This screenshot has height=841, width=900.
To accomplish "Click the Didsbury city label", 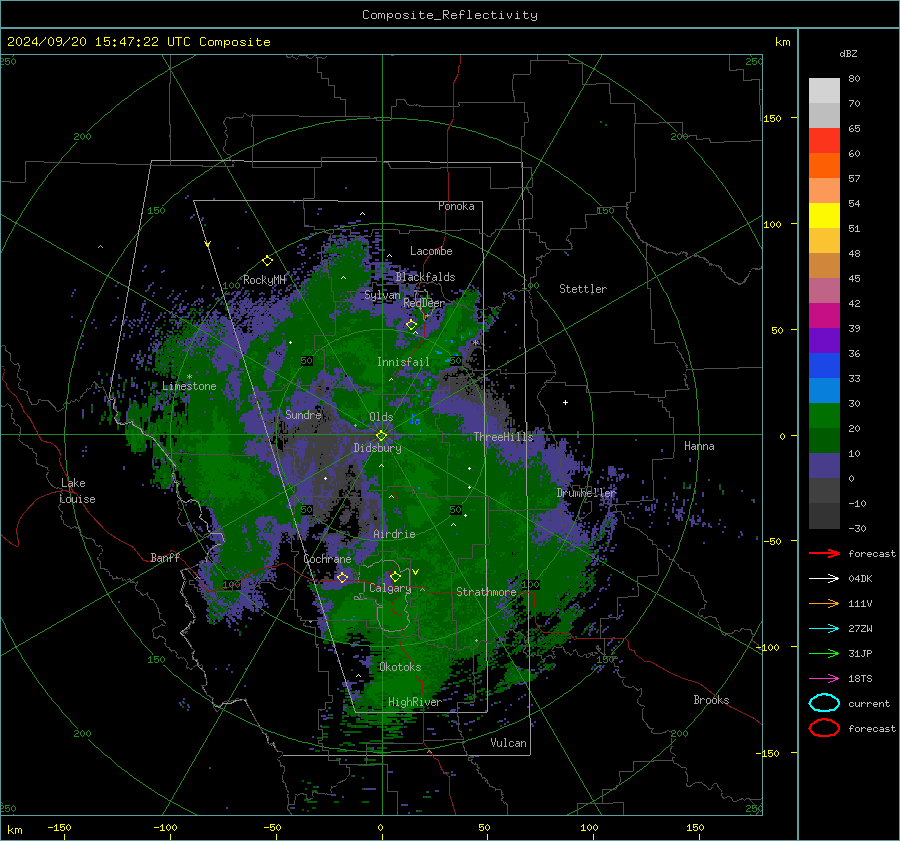I will tap(377, 448).
